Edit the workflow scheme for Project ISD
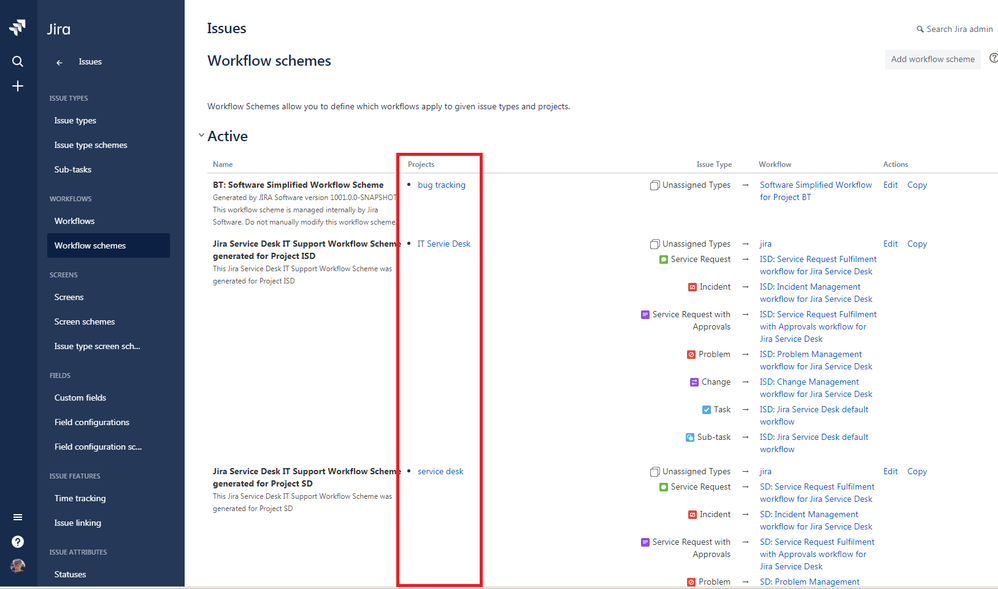Viewport: 998px width, 589px height. click(x=890, y=244)
